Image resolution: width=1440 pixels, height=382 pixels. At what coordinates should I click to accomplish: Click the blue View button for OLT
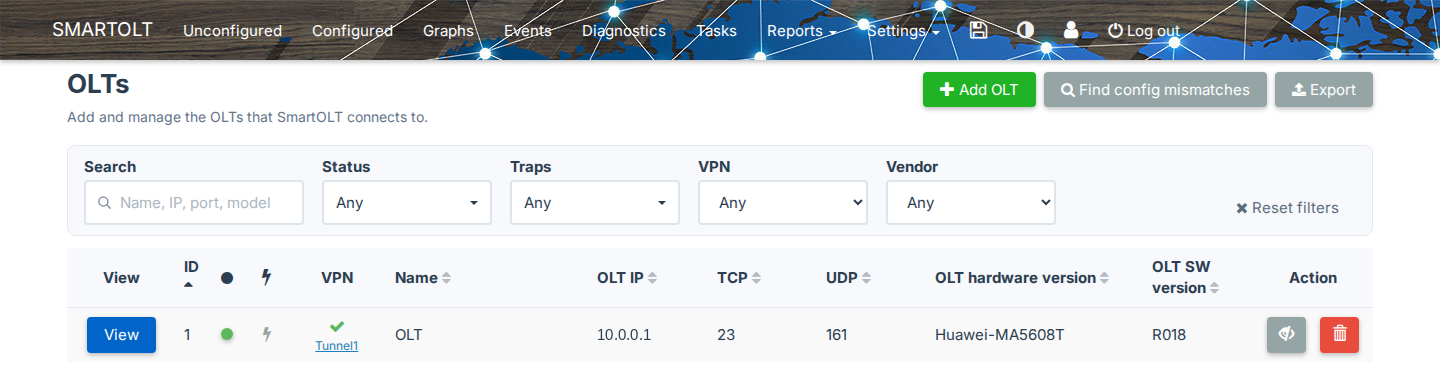(x=121, y=335)
